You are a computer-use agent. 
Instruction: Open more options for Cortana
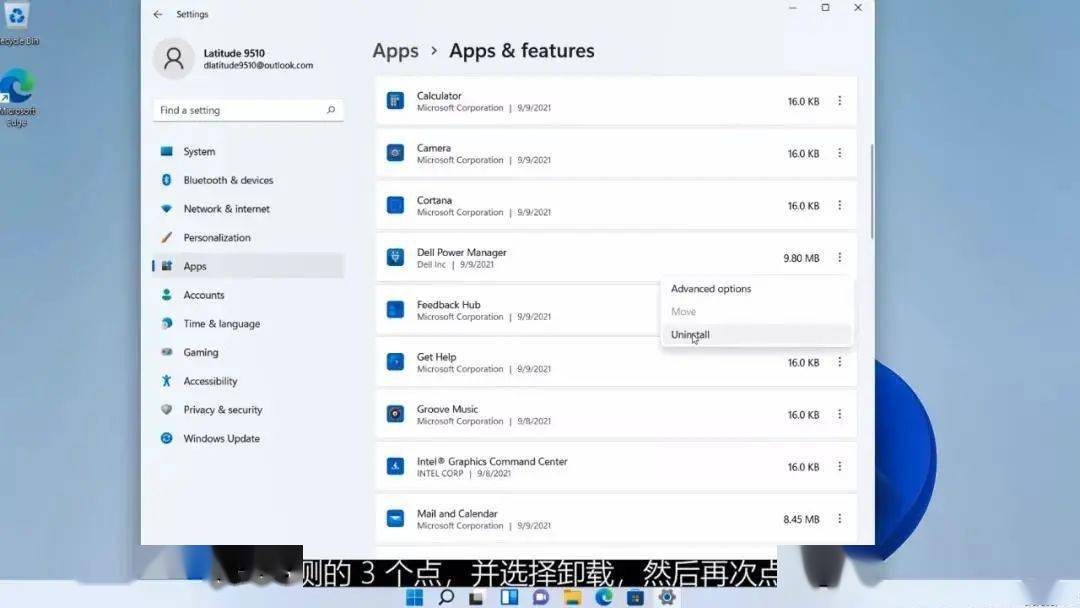[840, 205]
